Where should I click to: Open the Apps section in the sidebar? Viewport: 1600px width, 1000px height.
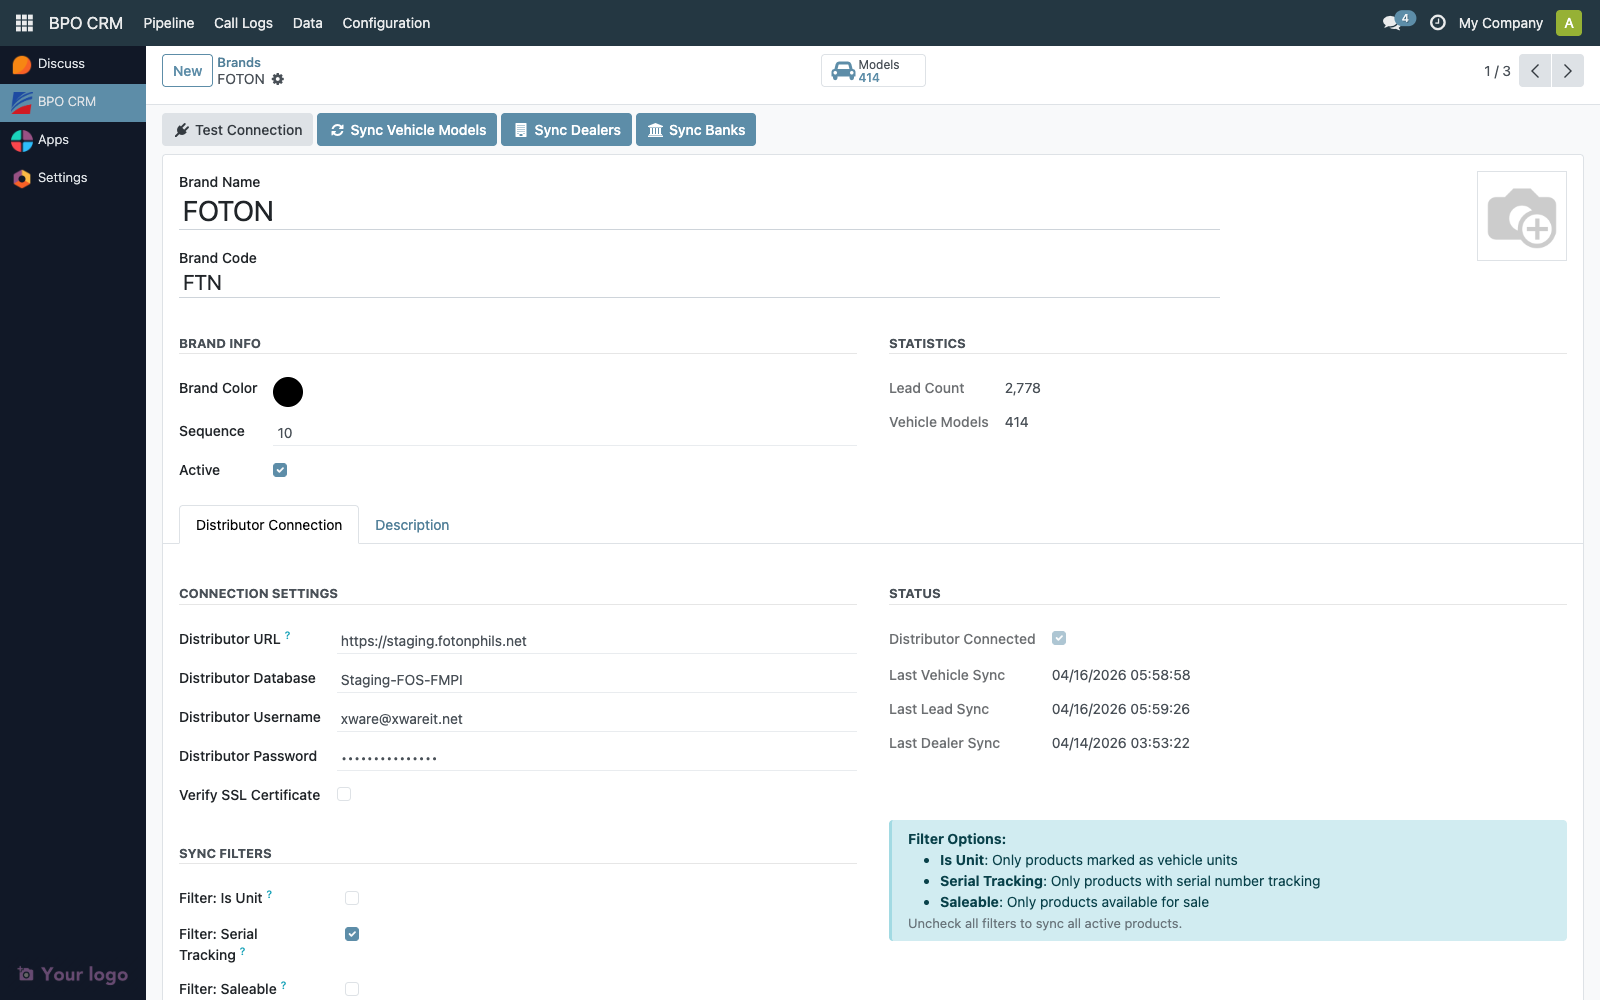[x=54, y=140]
